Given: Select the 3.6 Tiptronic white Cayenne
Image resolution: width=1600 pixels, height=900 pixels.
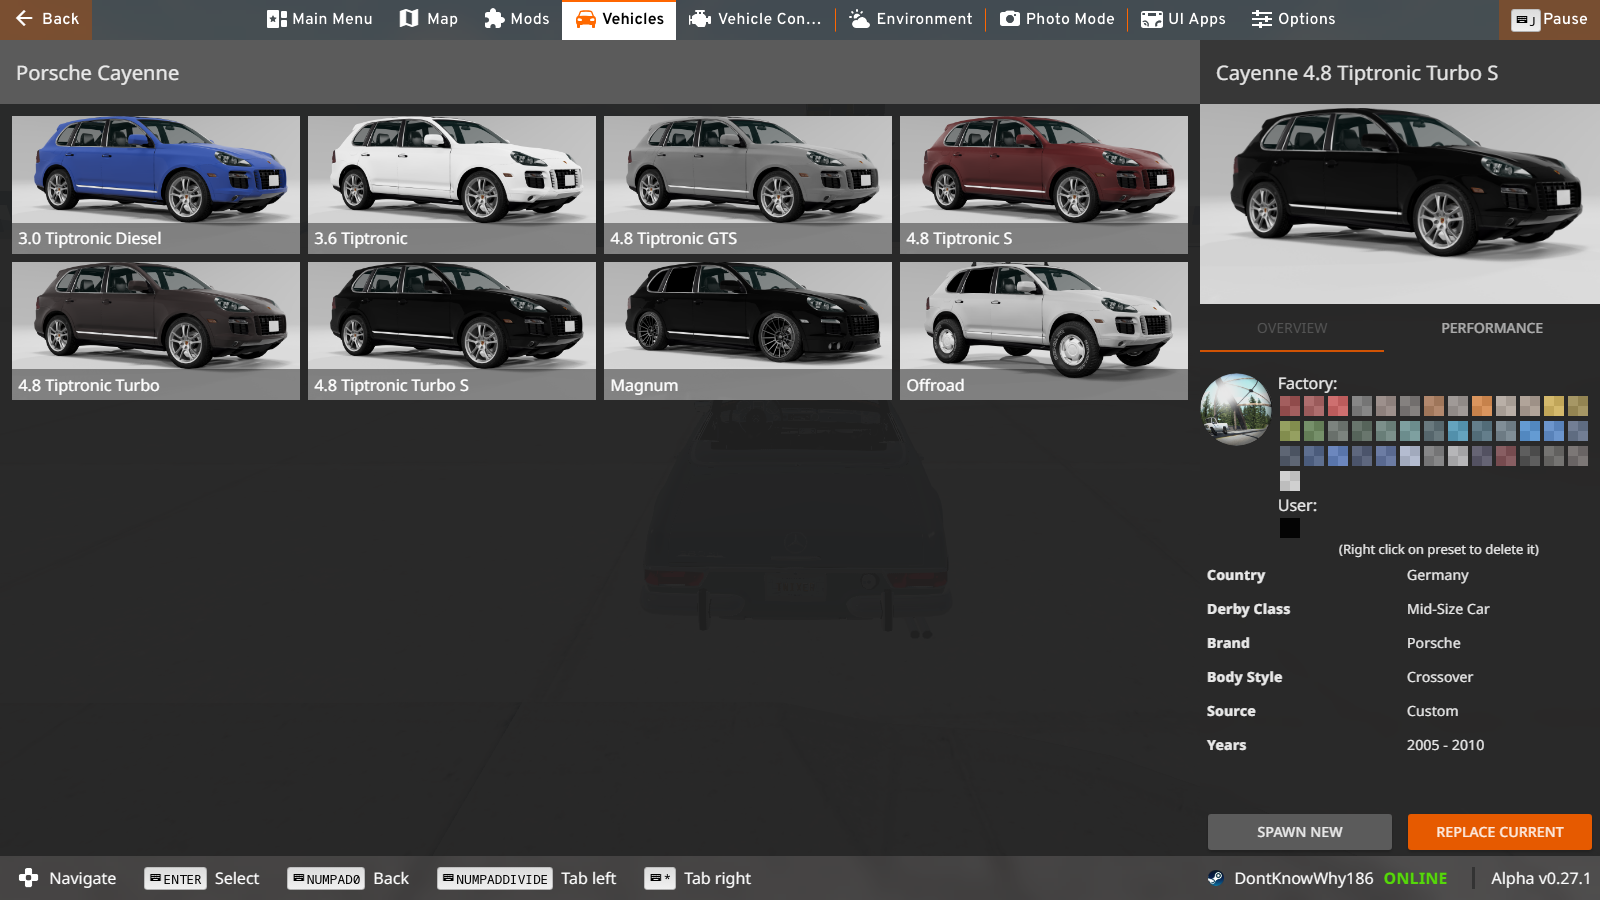Looking at the screenshot, I should click(452, 185).
